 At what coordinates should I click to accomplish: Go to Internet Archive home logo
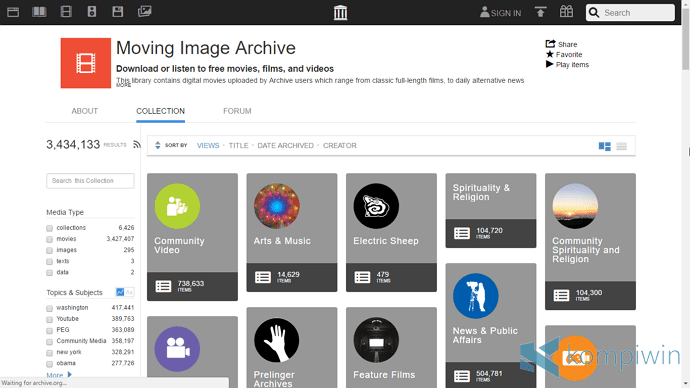coord(341,12)
